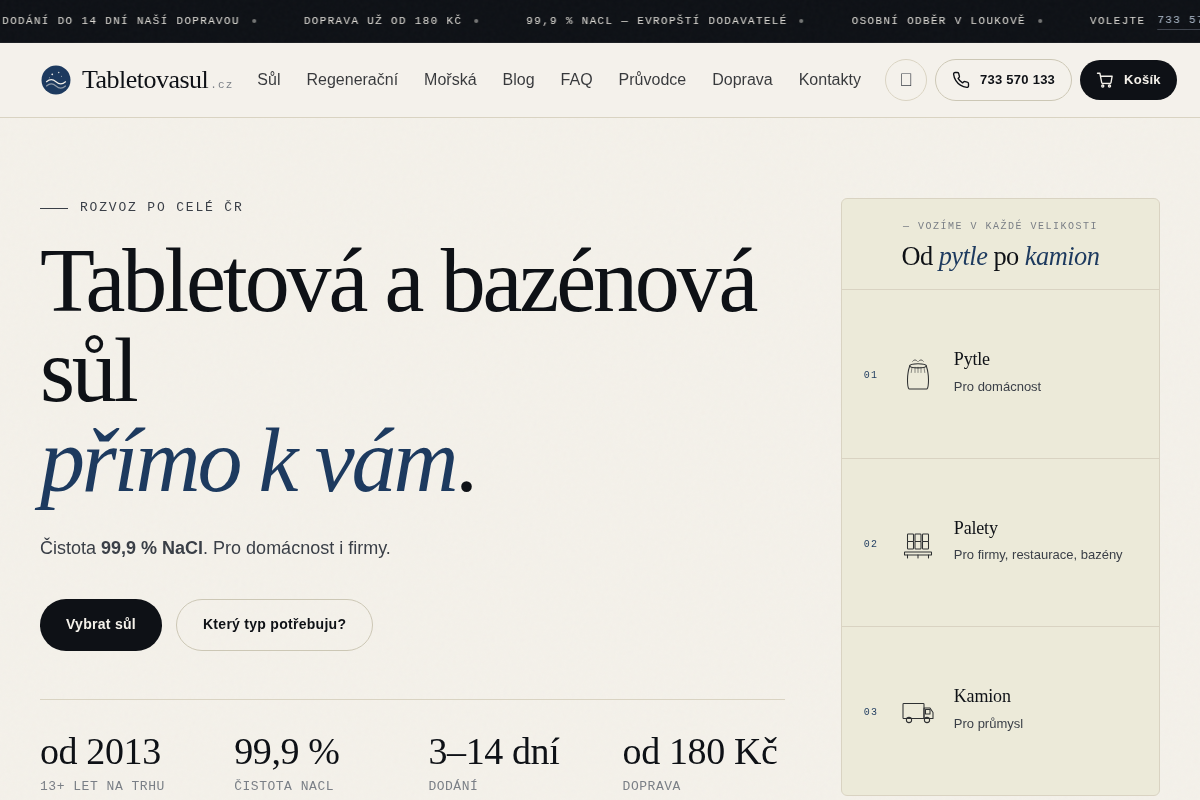Click the 'Pro průmysl' description text
The width and height of the screenshot is (1200, 800).
(988, 724)
